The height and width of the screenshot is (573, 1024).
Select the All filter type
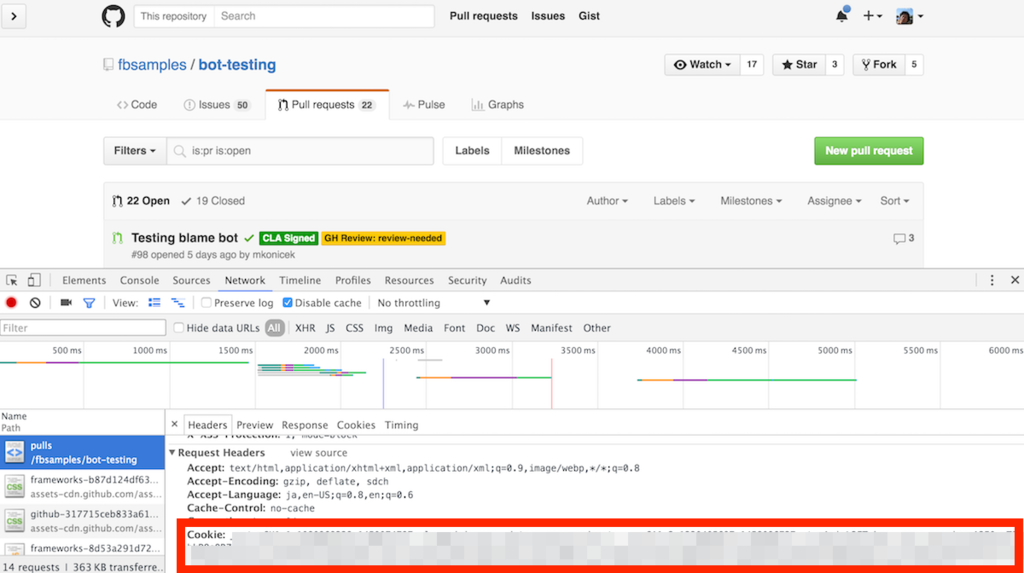point(274,328)
